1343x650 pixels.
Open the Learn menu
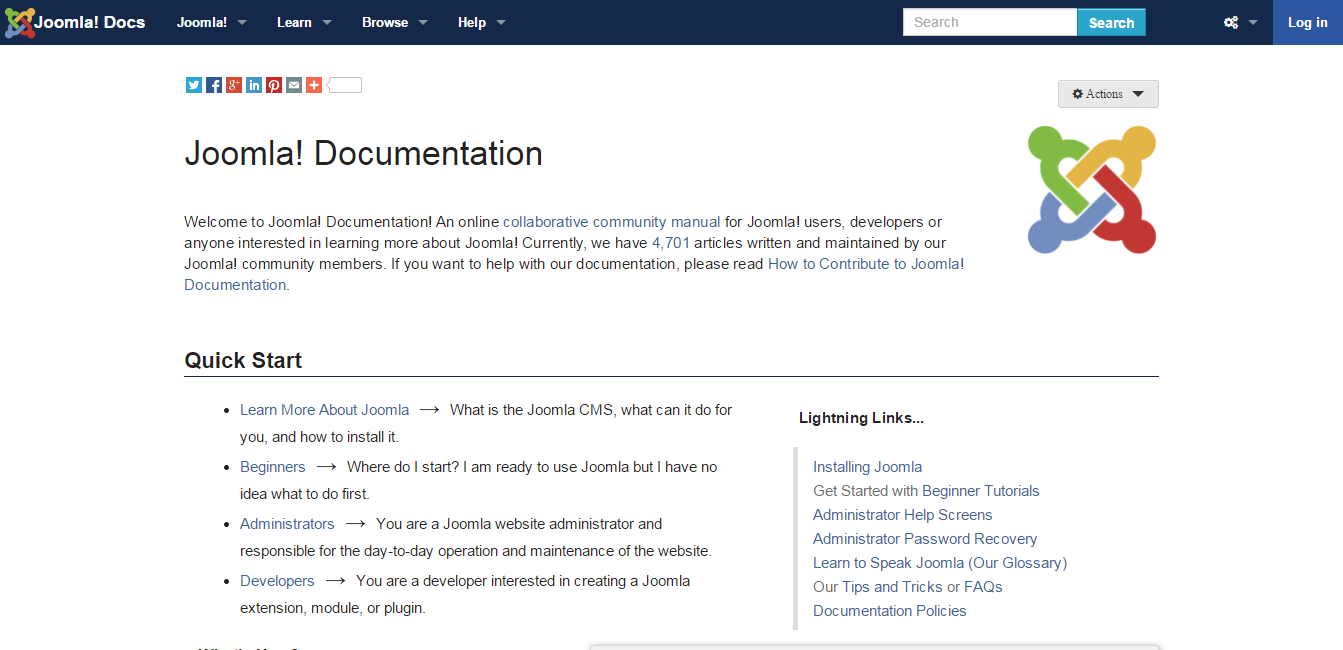[303, 21]
